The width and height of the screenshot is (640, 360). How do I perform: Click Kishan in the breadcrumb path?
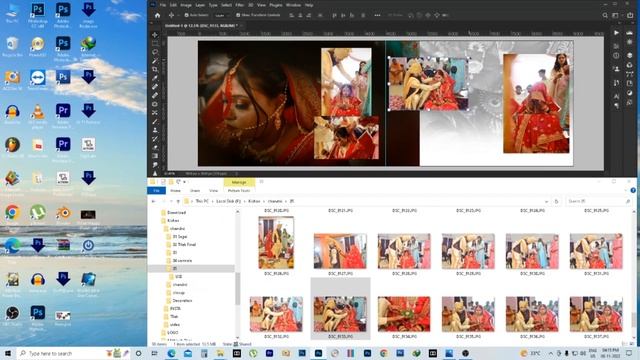pyautogui.click(x=254, y=201)
